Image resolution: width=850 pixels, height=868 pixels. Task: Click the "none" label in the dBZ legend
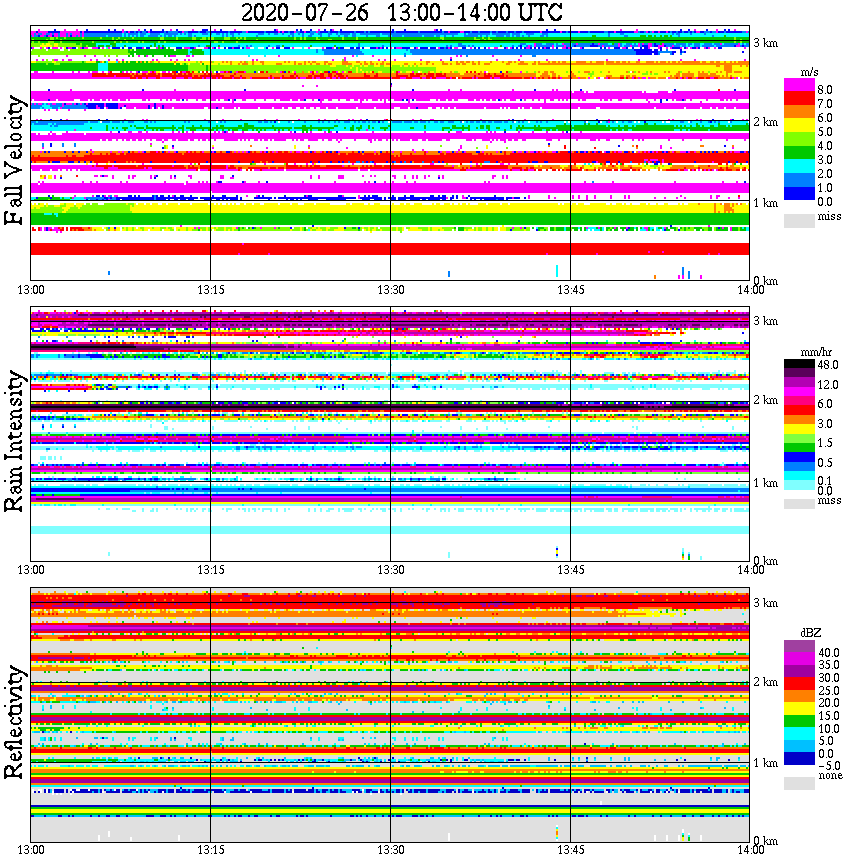[830, 776]
